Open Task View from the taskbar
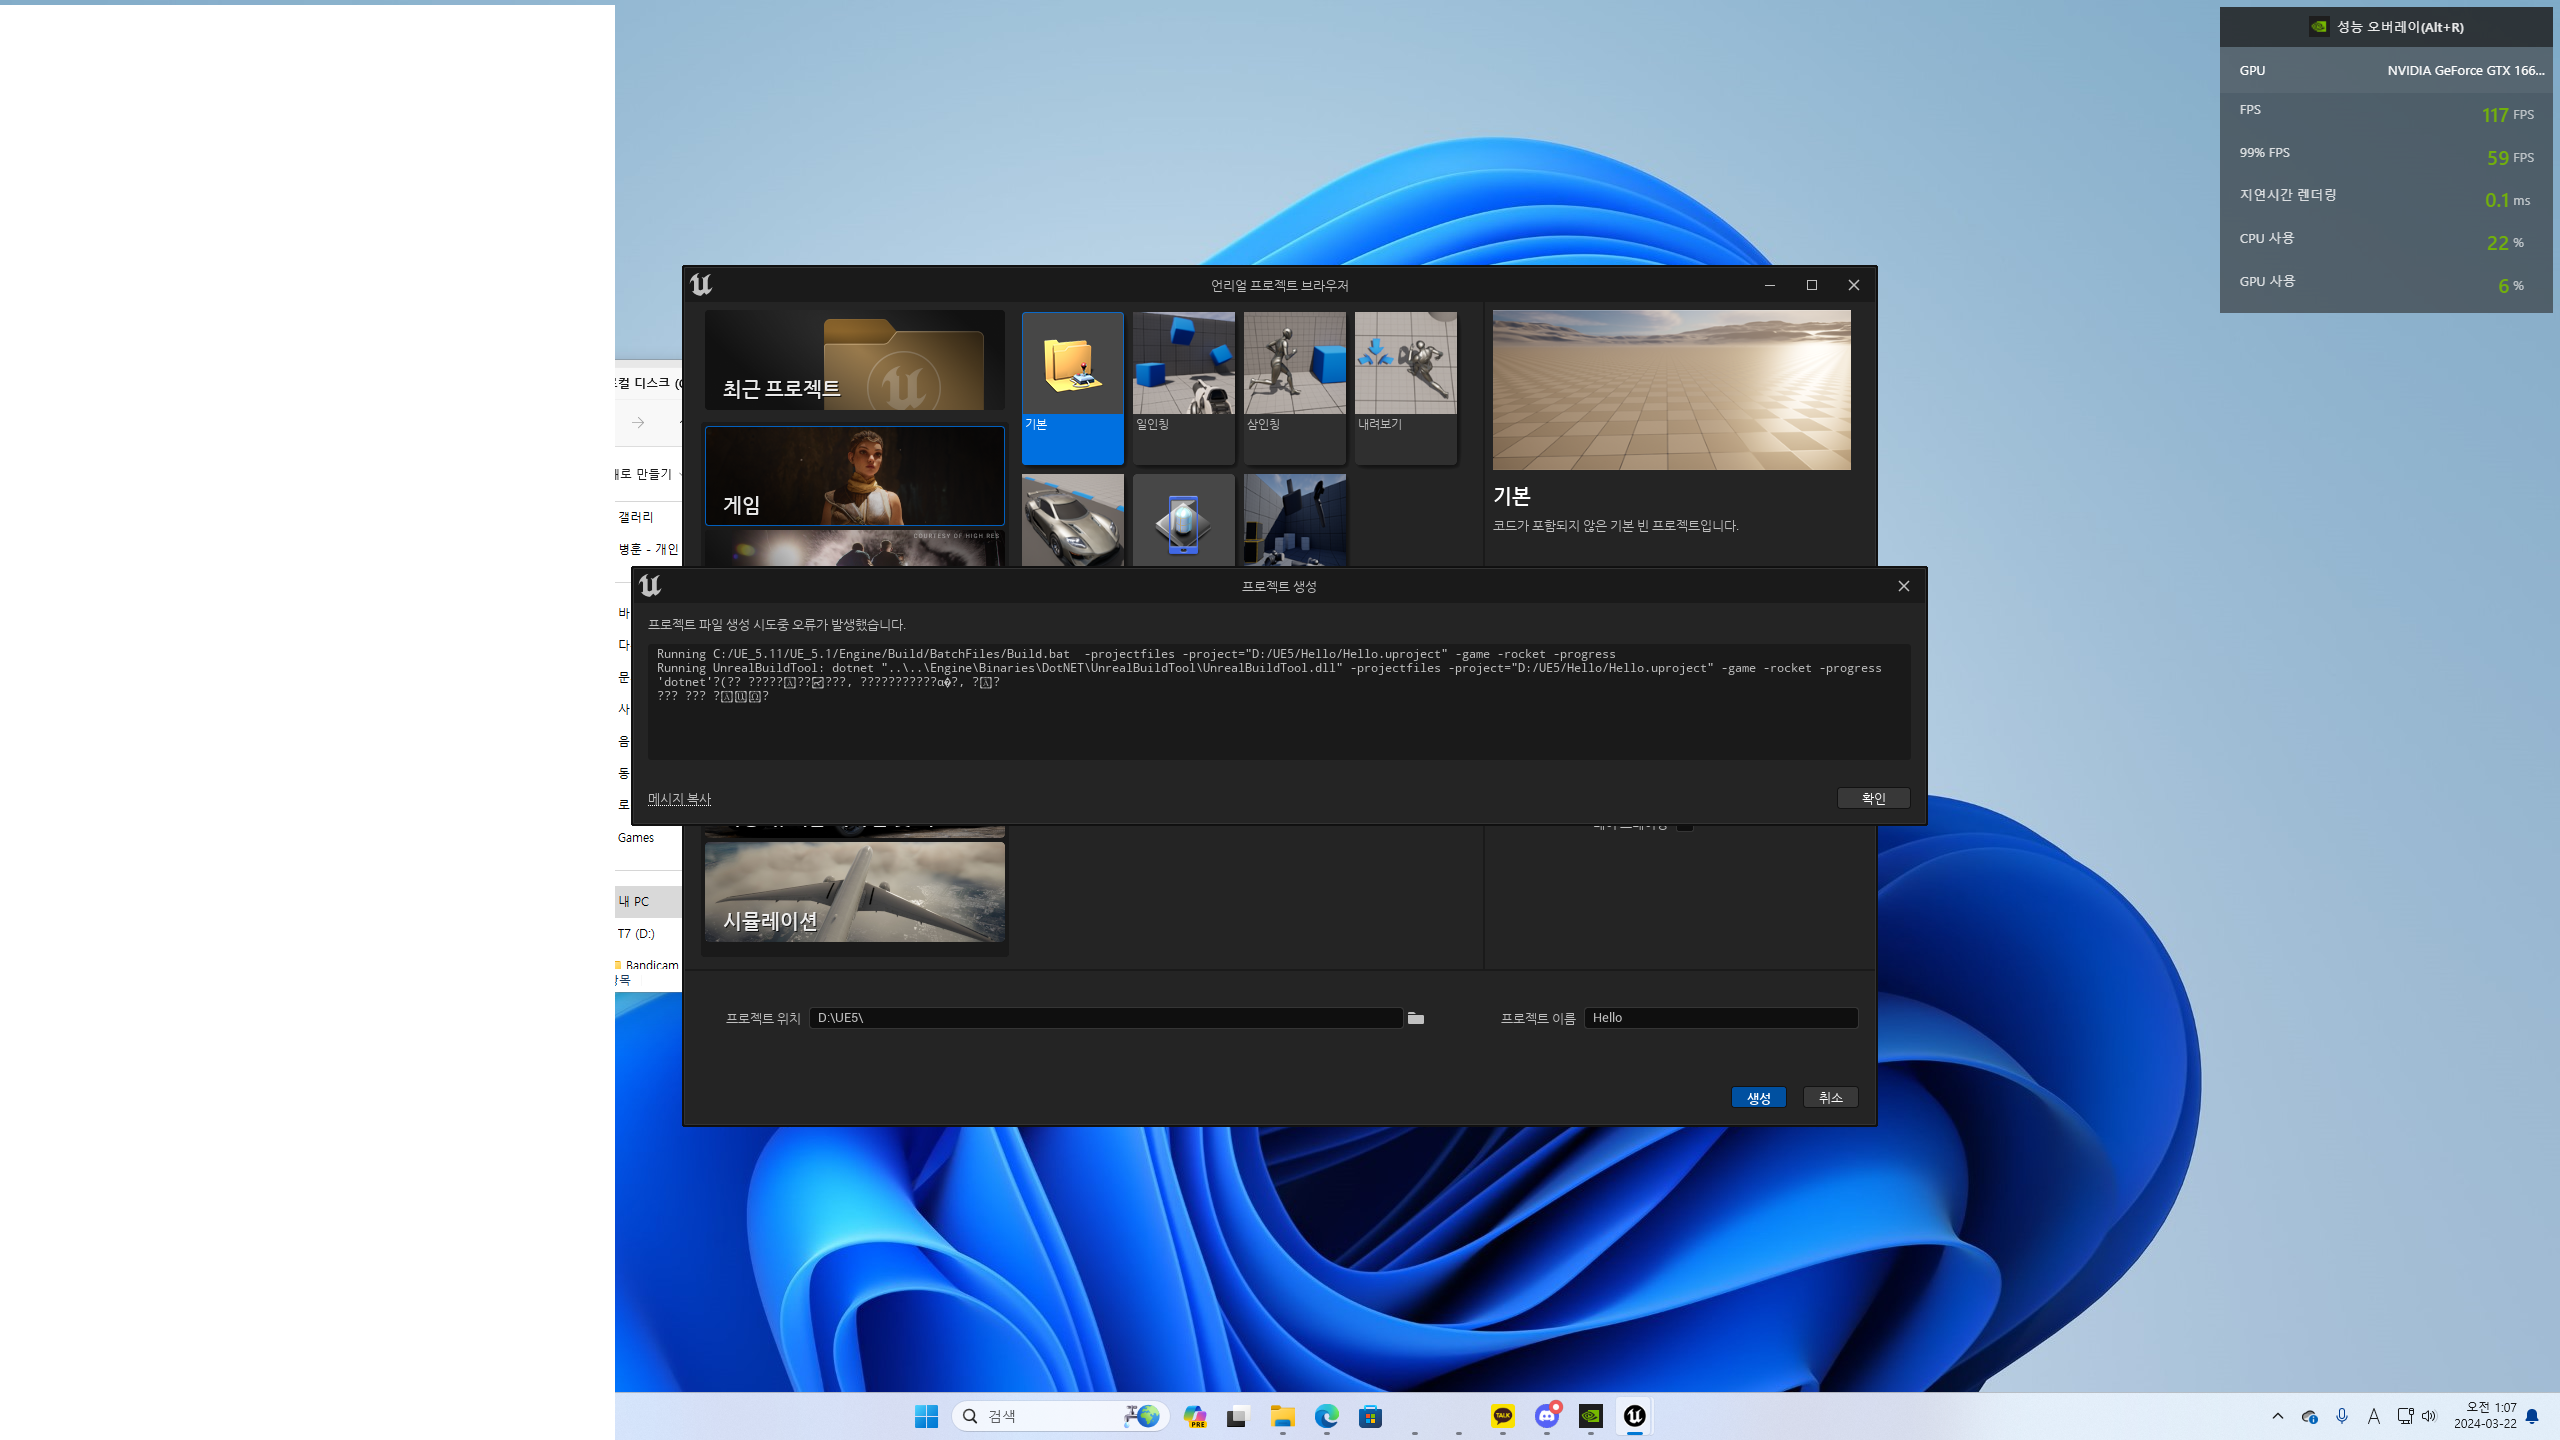The image size is (2560, 1440). tap(1238, 1416)
